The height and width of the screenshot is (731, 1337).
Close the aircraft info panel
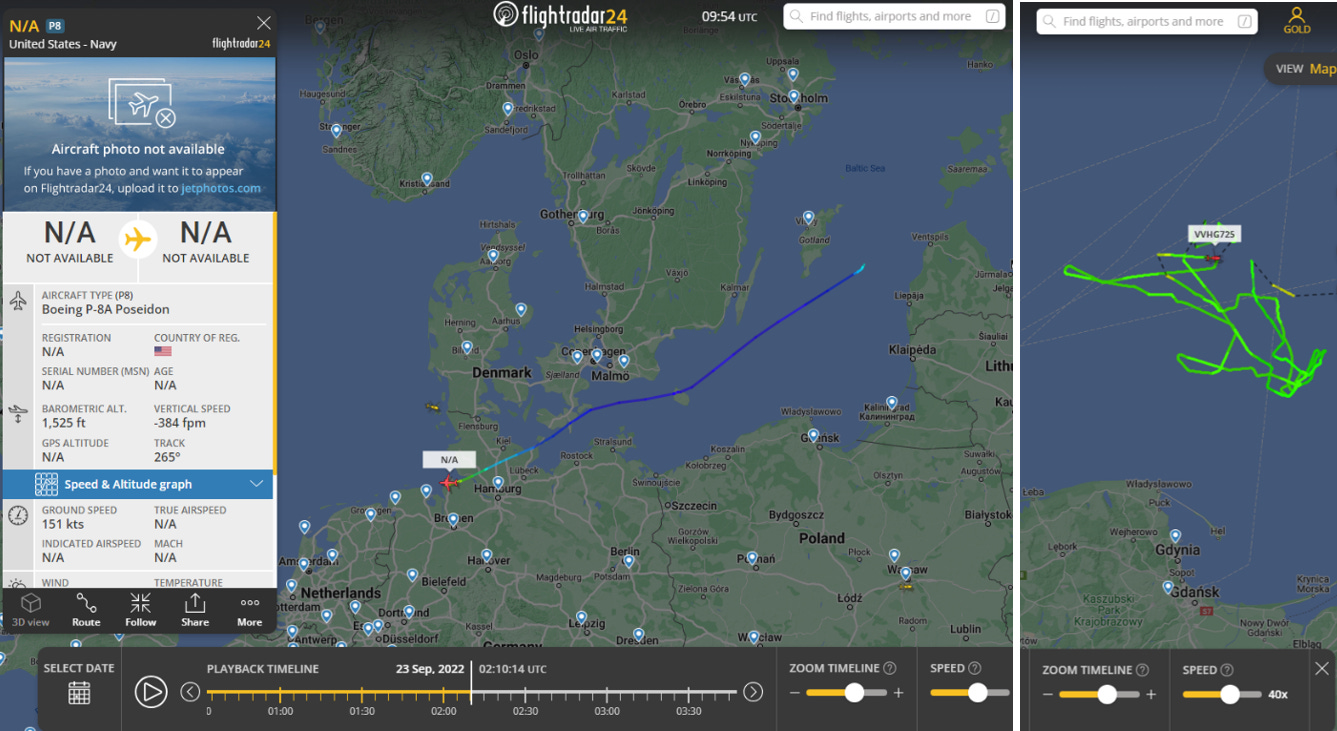pos(264,23)
